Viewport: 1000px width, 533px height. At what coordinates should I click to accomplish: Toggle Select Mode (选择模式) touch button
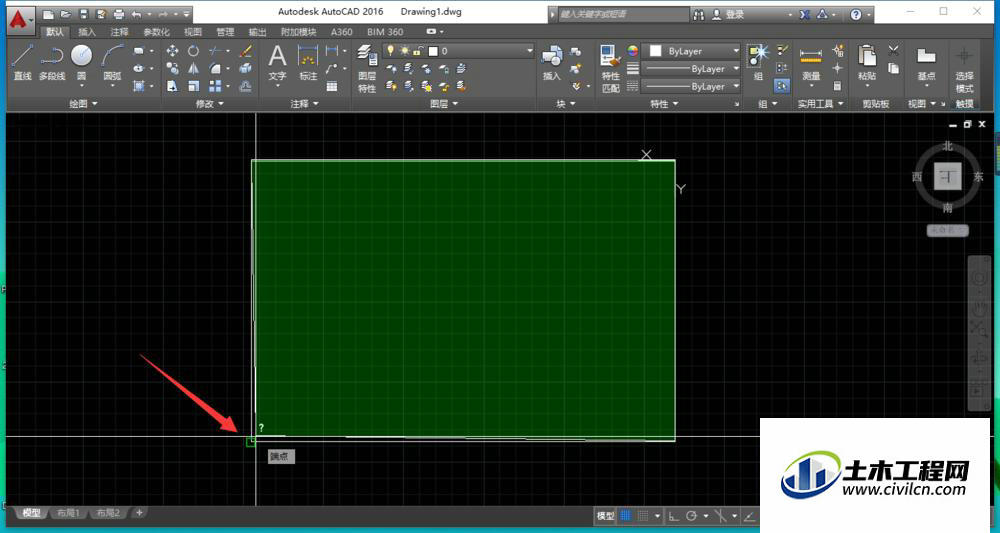[x=964, y=69]
